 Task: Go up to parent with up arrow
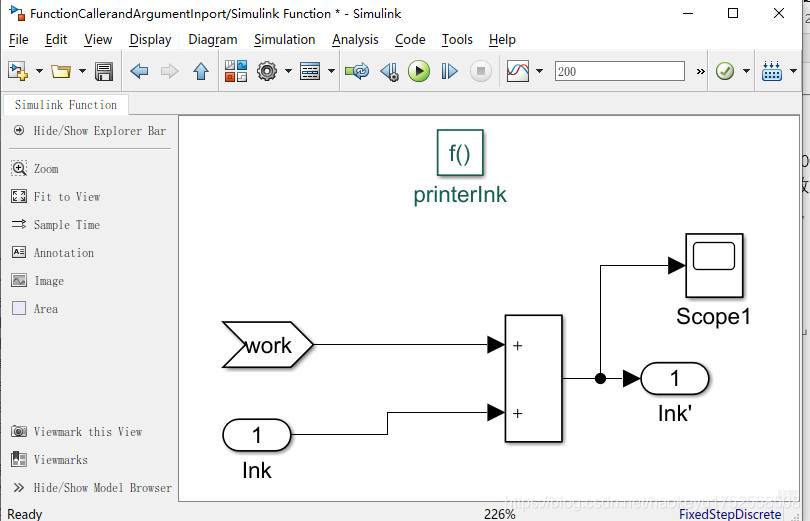click(x=201, y=71)
